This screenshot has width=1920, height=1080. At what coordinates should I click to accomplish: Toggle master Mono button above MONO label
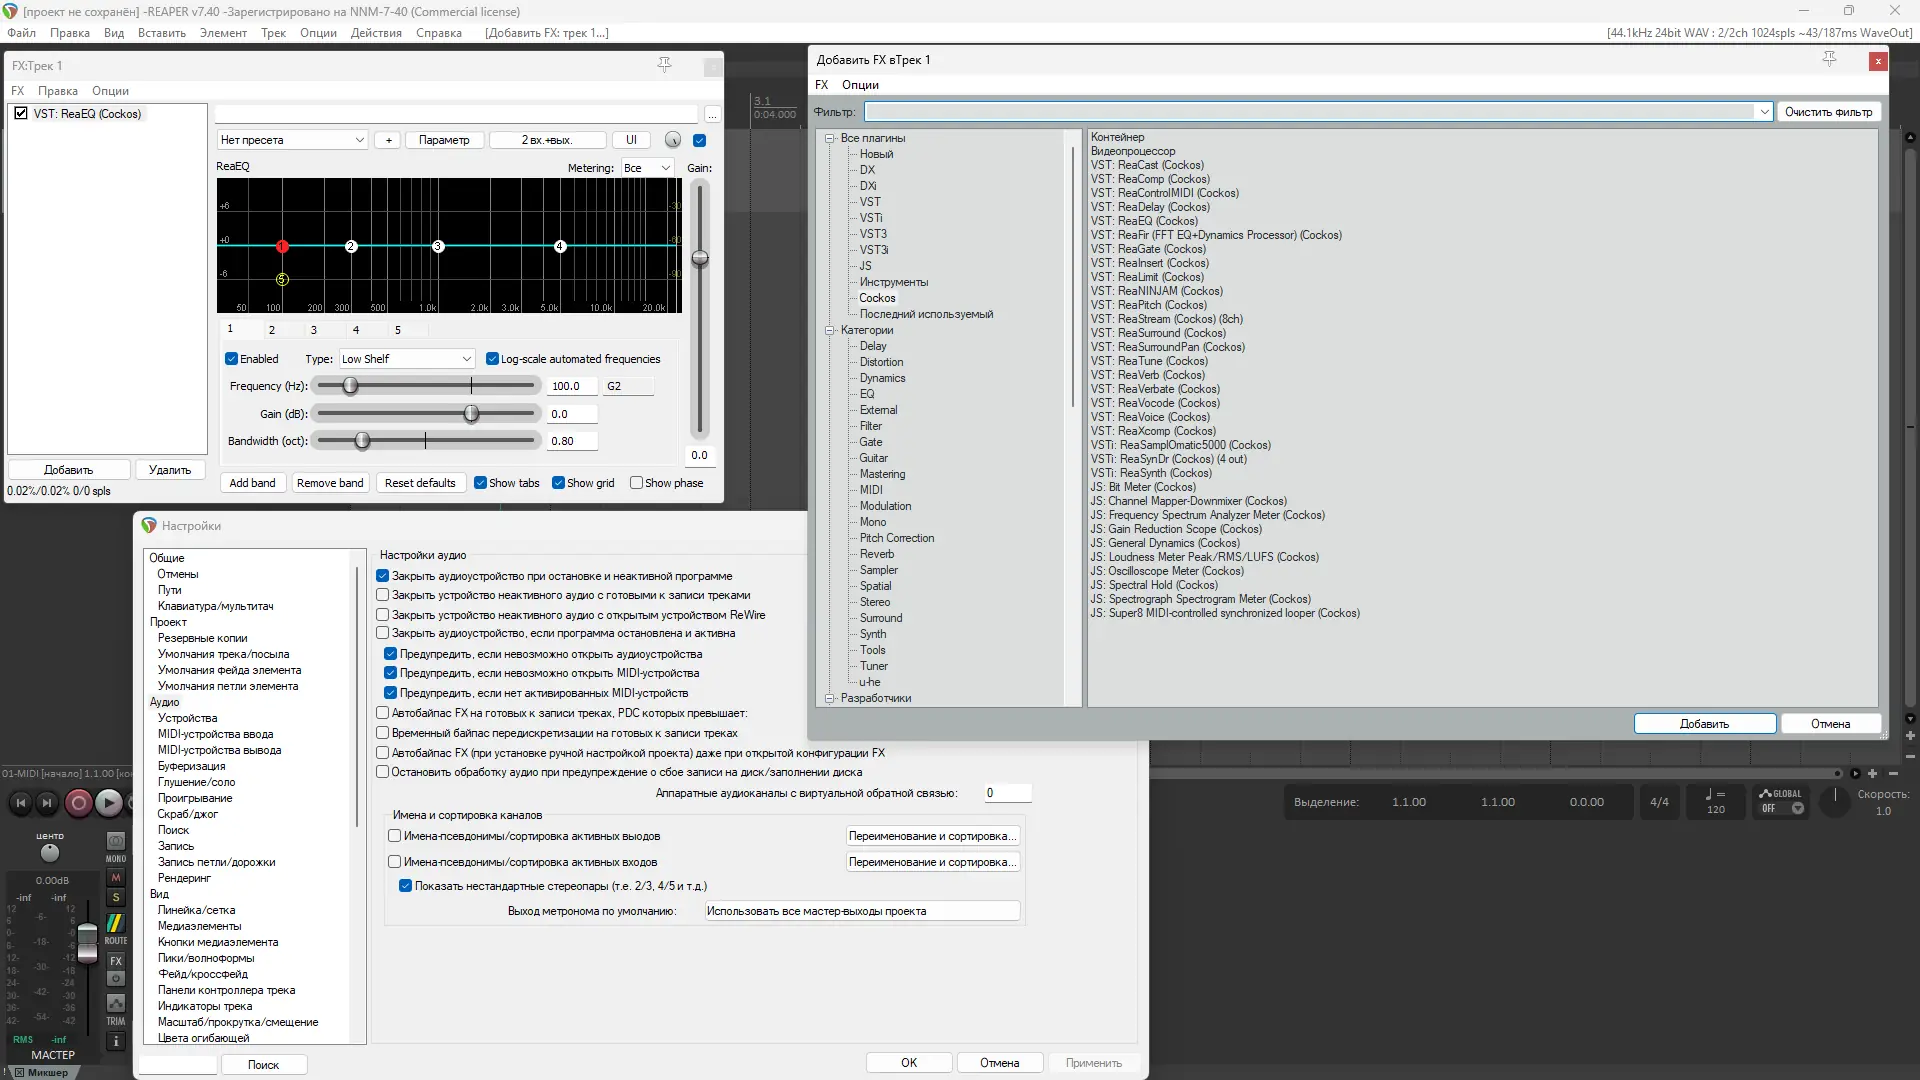pyautogui.click(x=116, y=841)
